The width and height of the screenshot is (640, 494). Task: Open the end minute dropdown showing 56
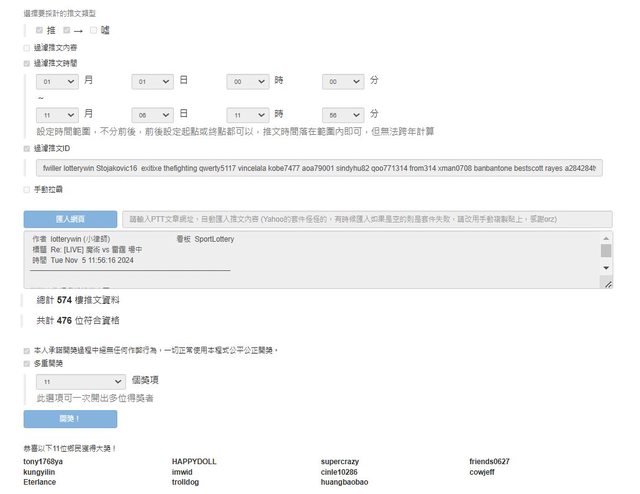(343, 115)
